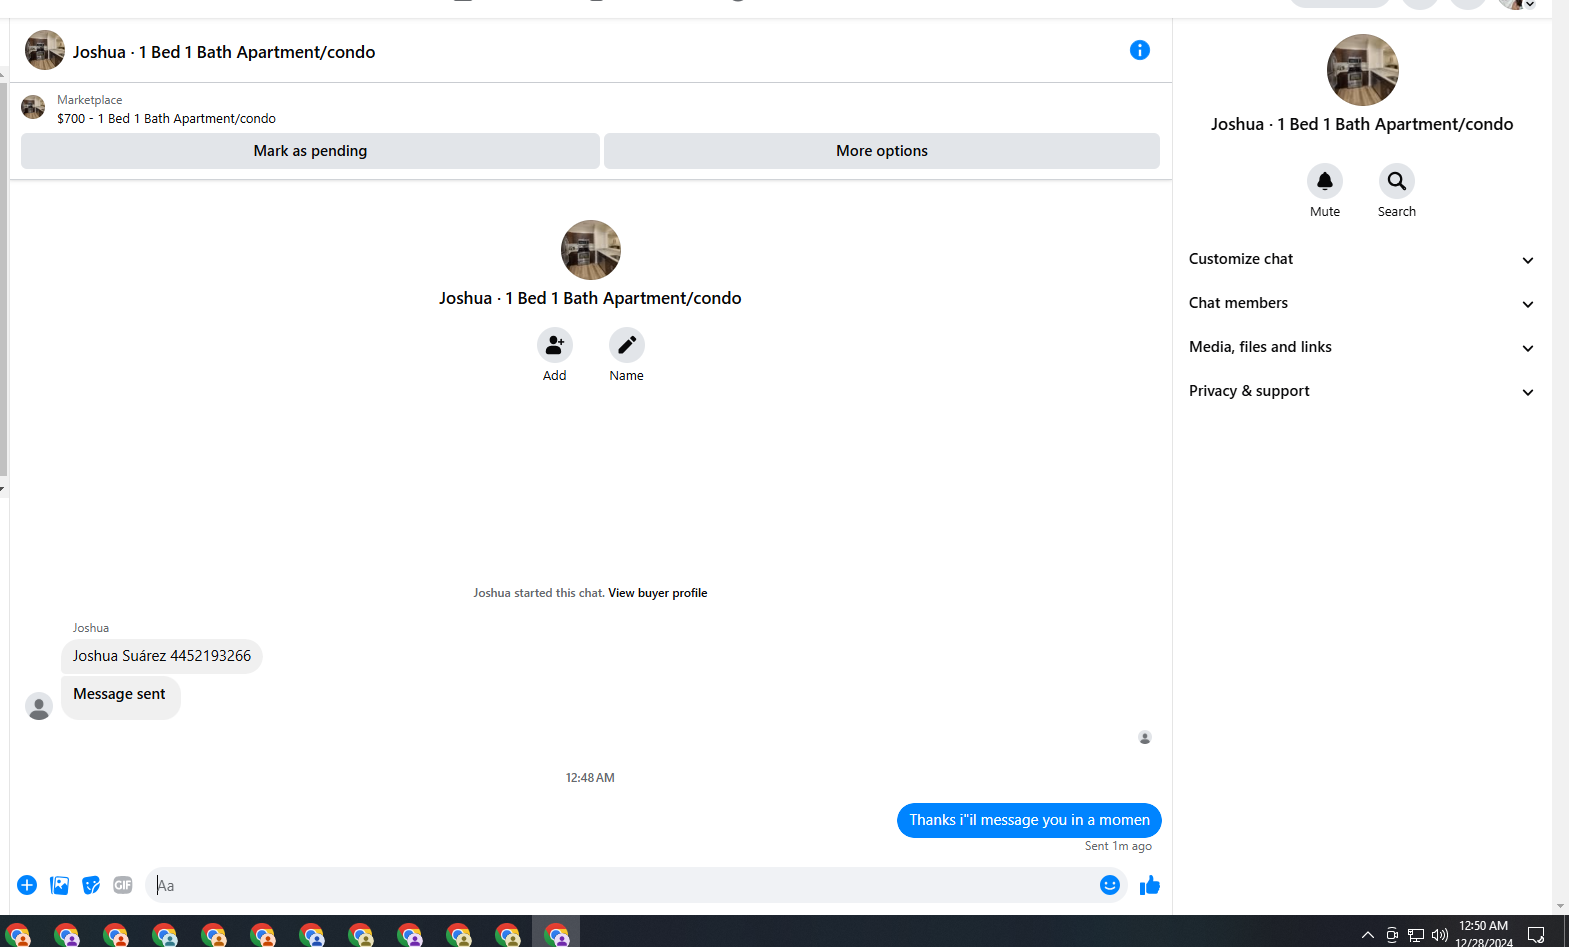1569x947 pixels.
Task: Click the taskbar volume speaker icon
Action: tap(1440, 935)
